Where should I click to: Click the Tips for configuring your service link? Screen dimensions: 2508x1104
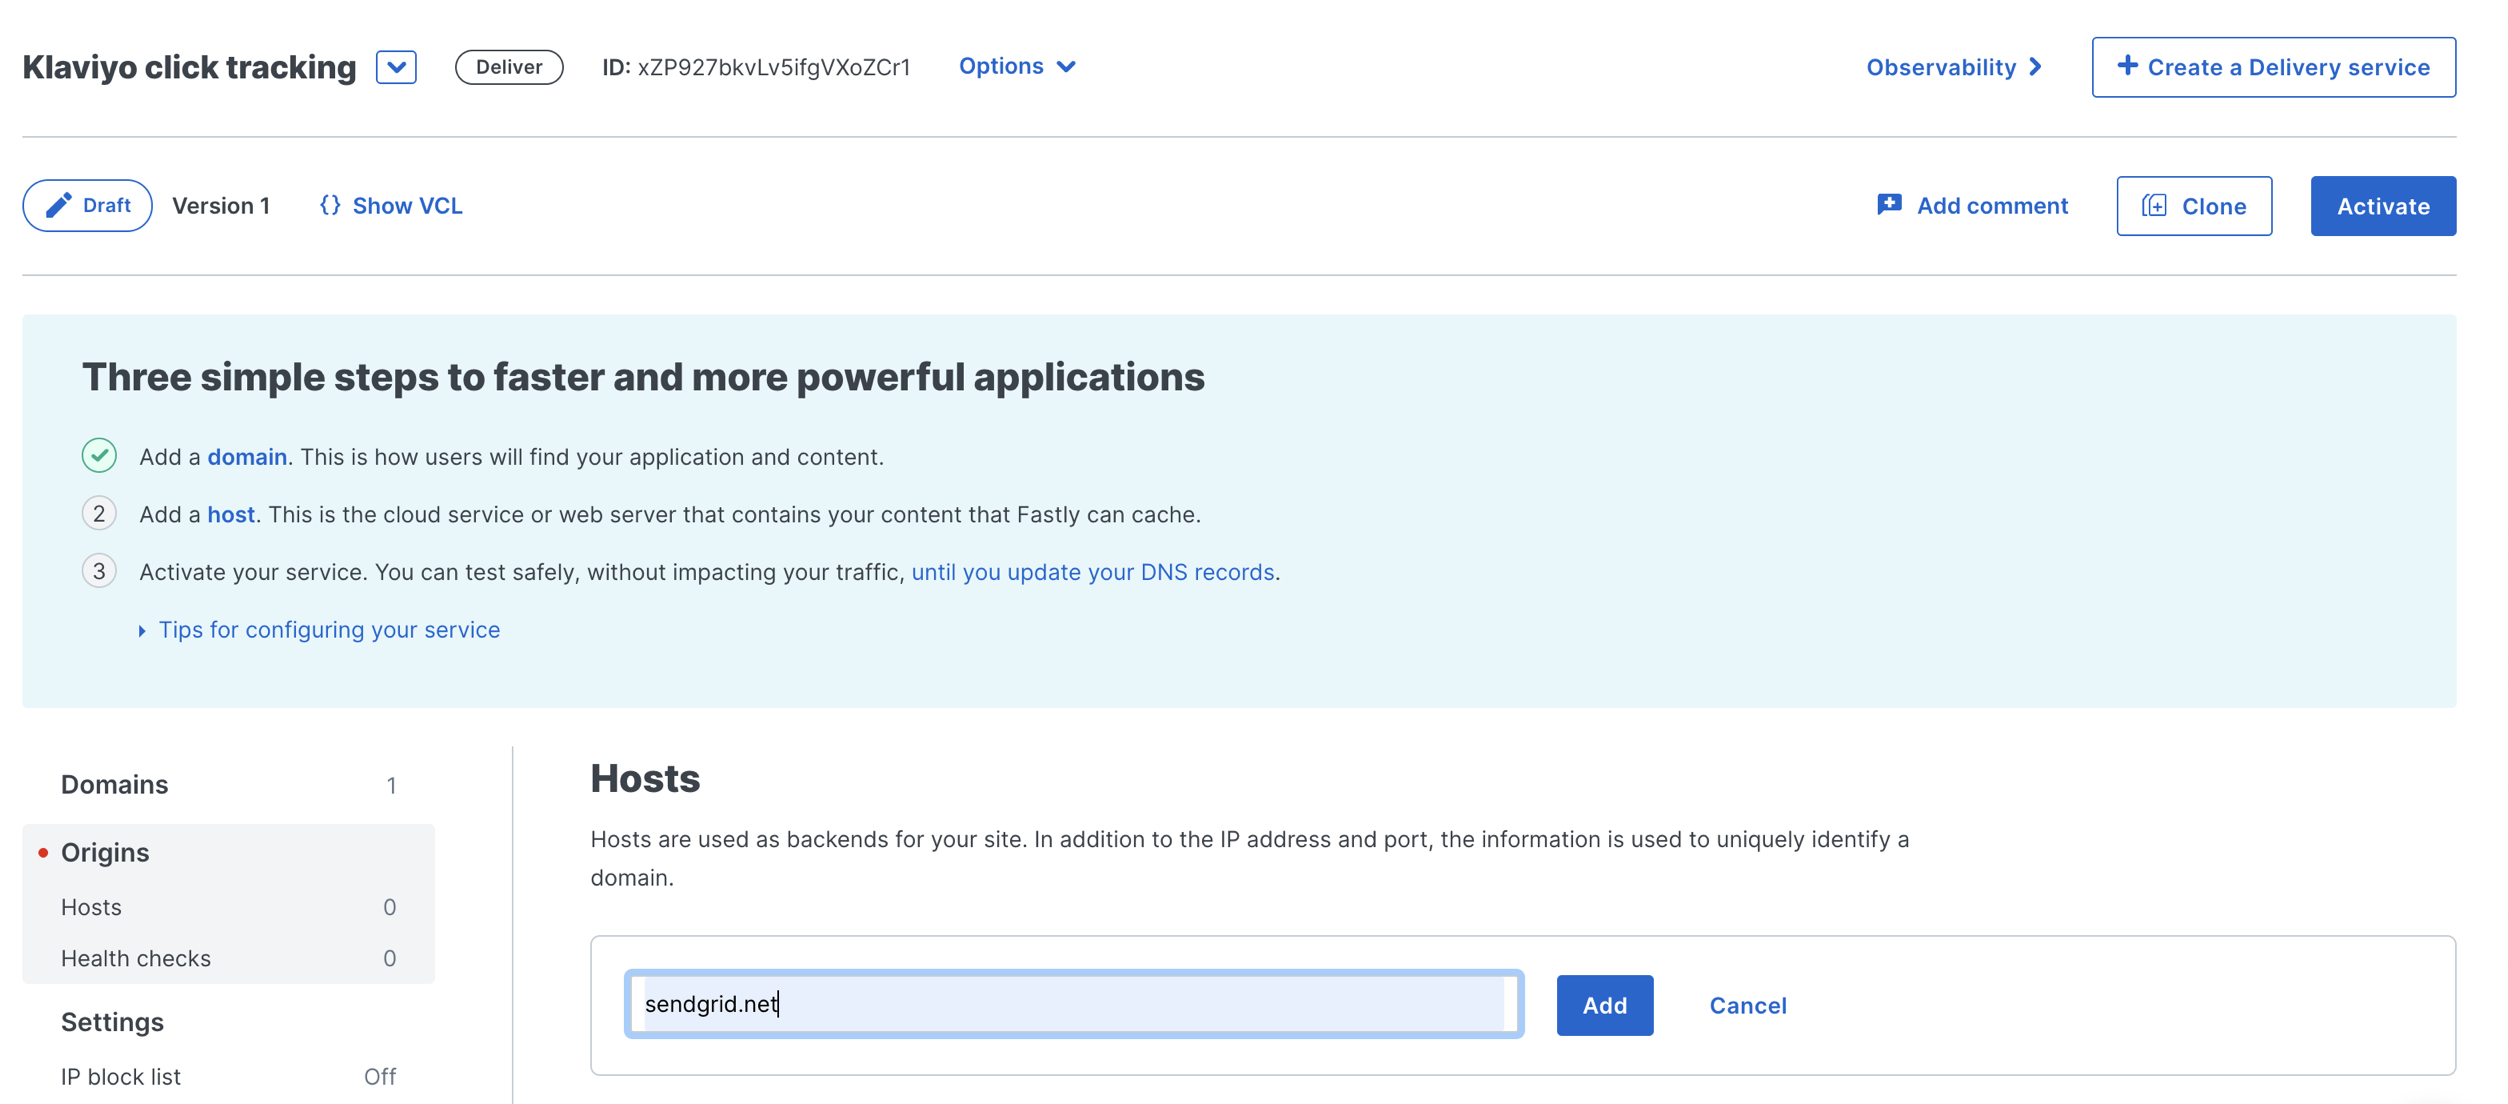(328, 629)
